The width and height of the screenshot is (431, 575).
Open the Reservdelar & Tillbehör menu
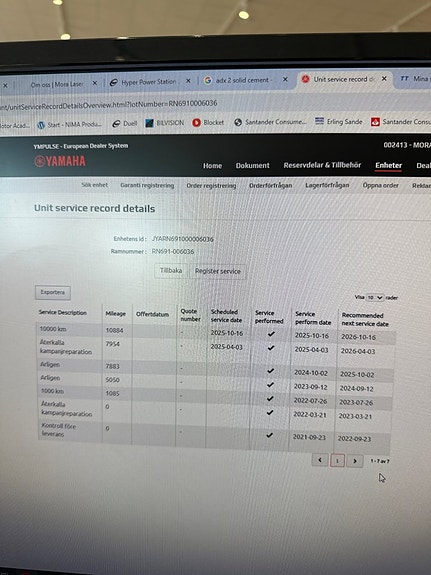(322, 165)
